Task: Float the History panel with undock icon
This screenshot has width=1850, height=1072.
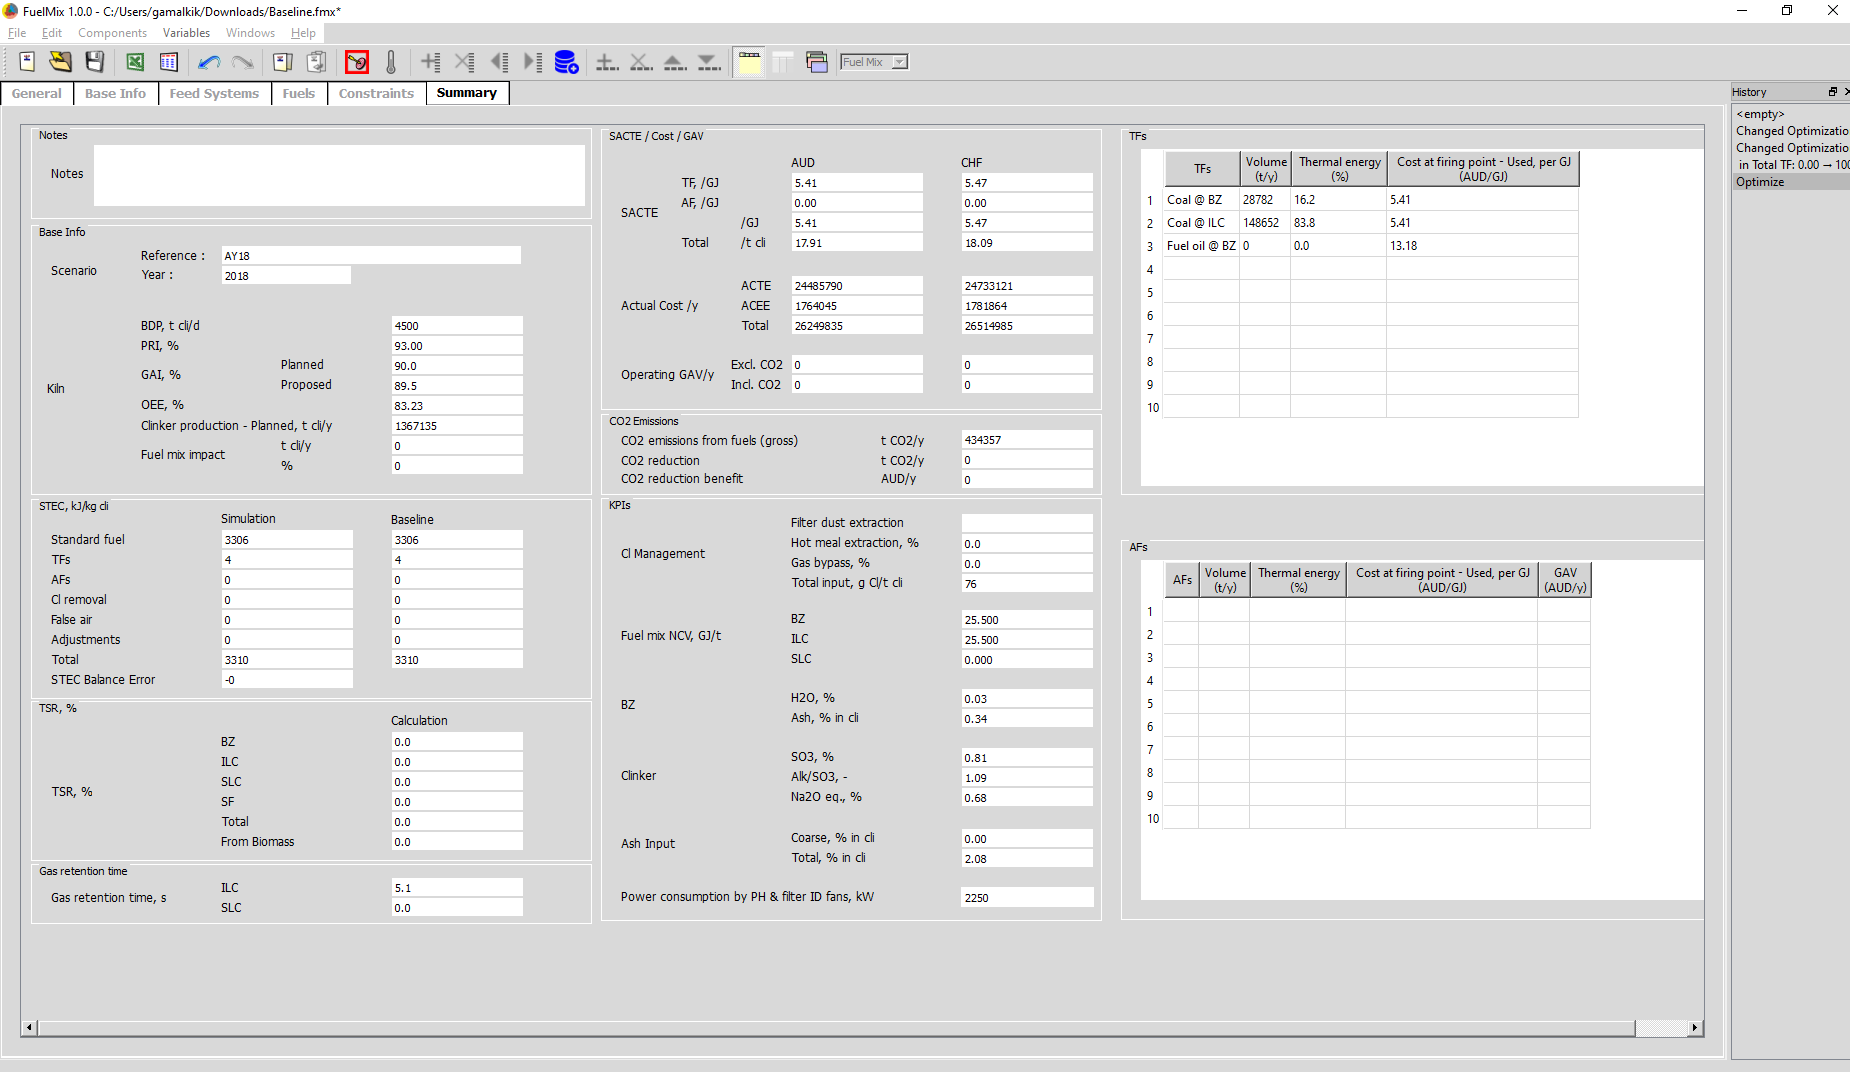Action: pyautogui.click(x=1833, y=92)
